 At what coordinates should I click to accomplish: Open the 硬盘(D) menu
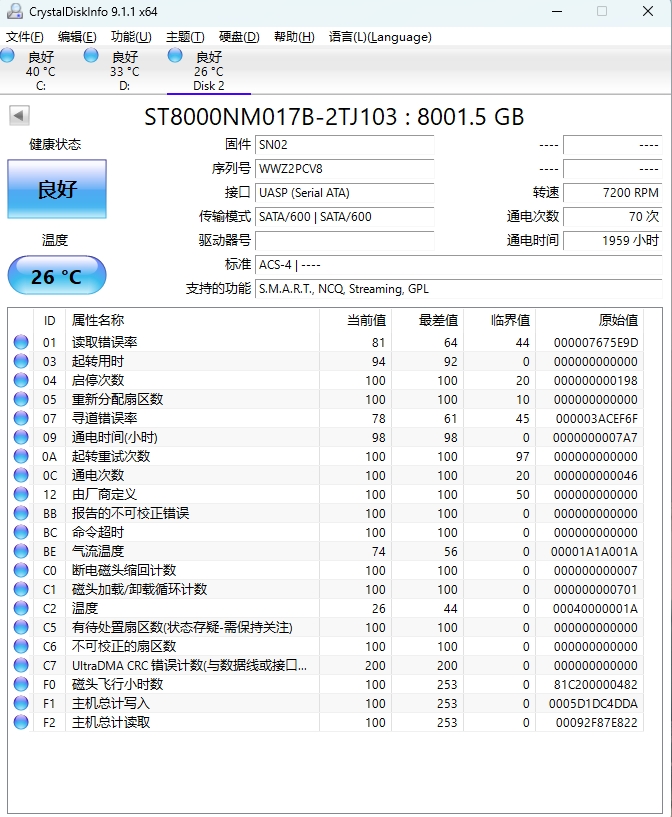(239, 37)
